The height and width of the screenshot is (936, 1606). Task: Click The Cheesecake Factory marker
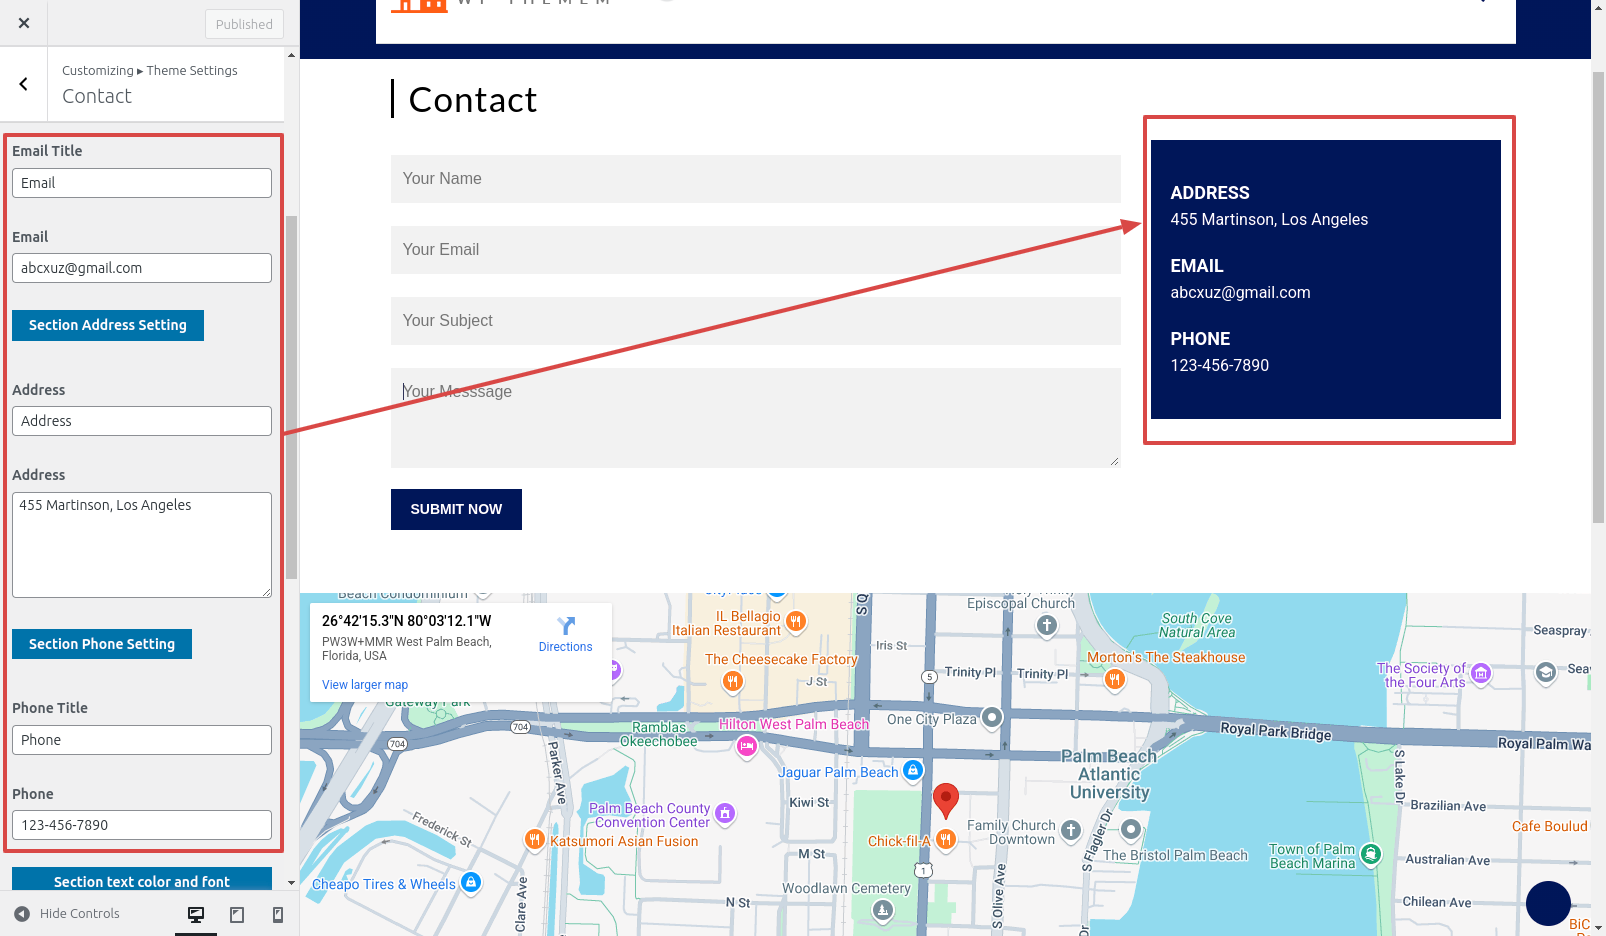pos(733,682)
